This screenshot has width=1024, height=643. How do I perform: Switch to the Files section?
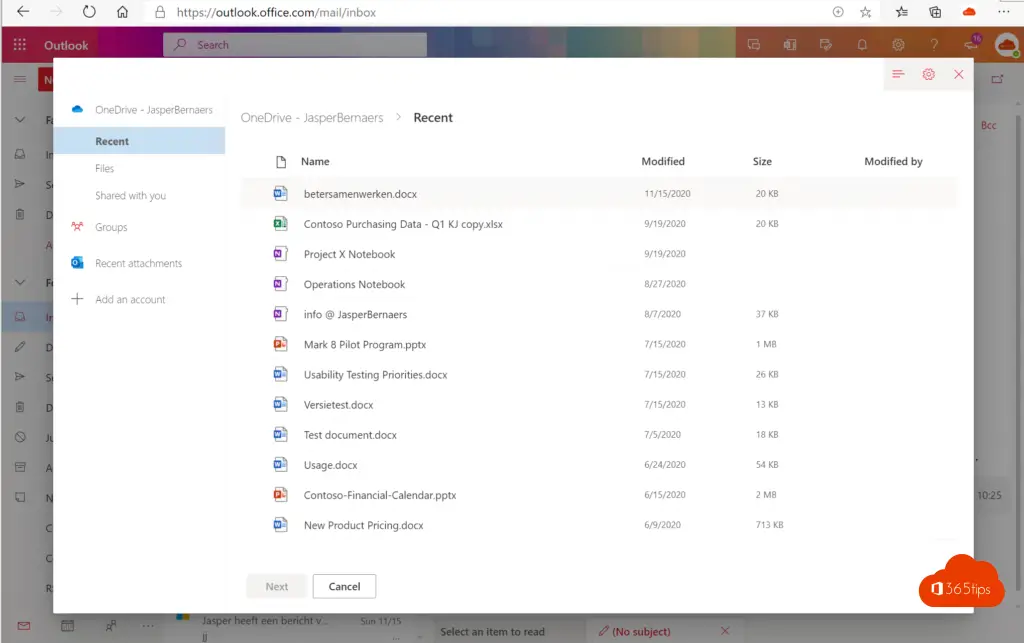[x=105, y=168]
